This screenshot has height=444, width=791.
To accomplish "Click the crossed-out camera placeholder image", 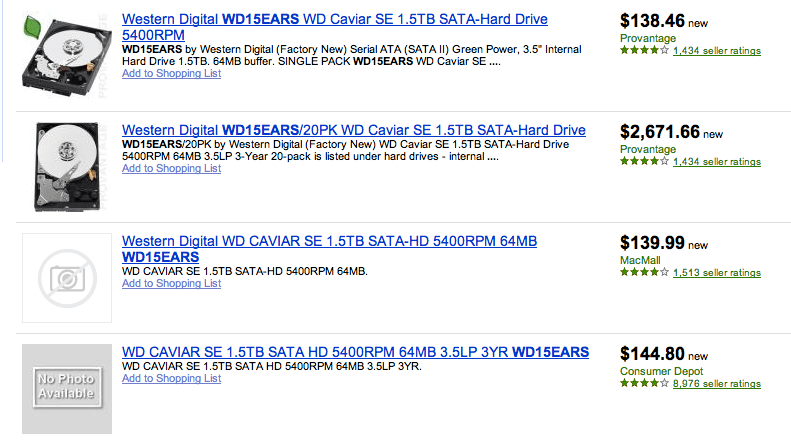I will tap(67, 278).
